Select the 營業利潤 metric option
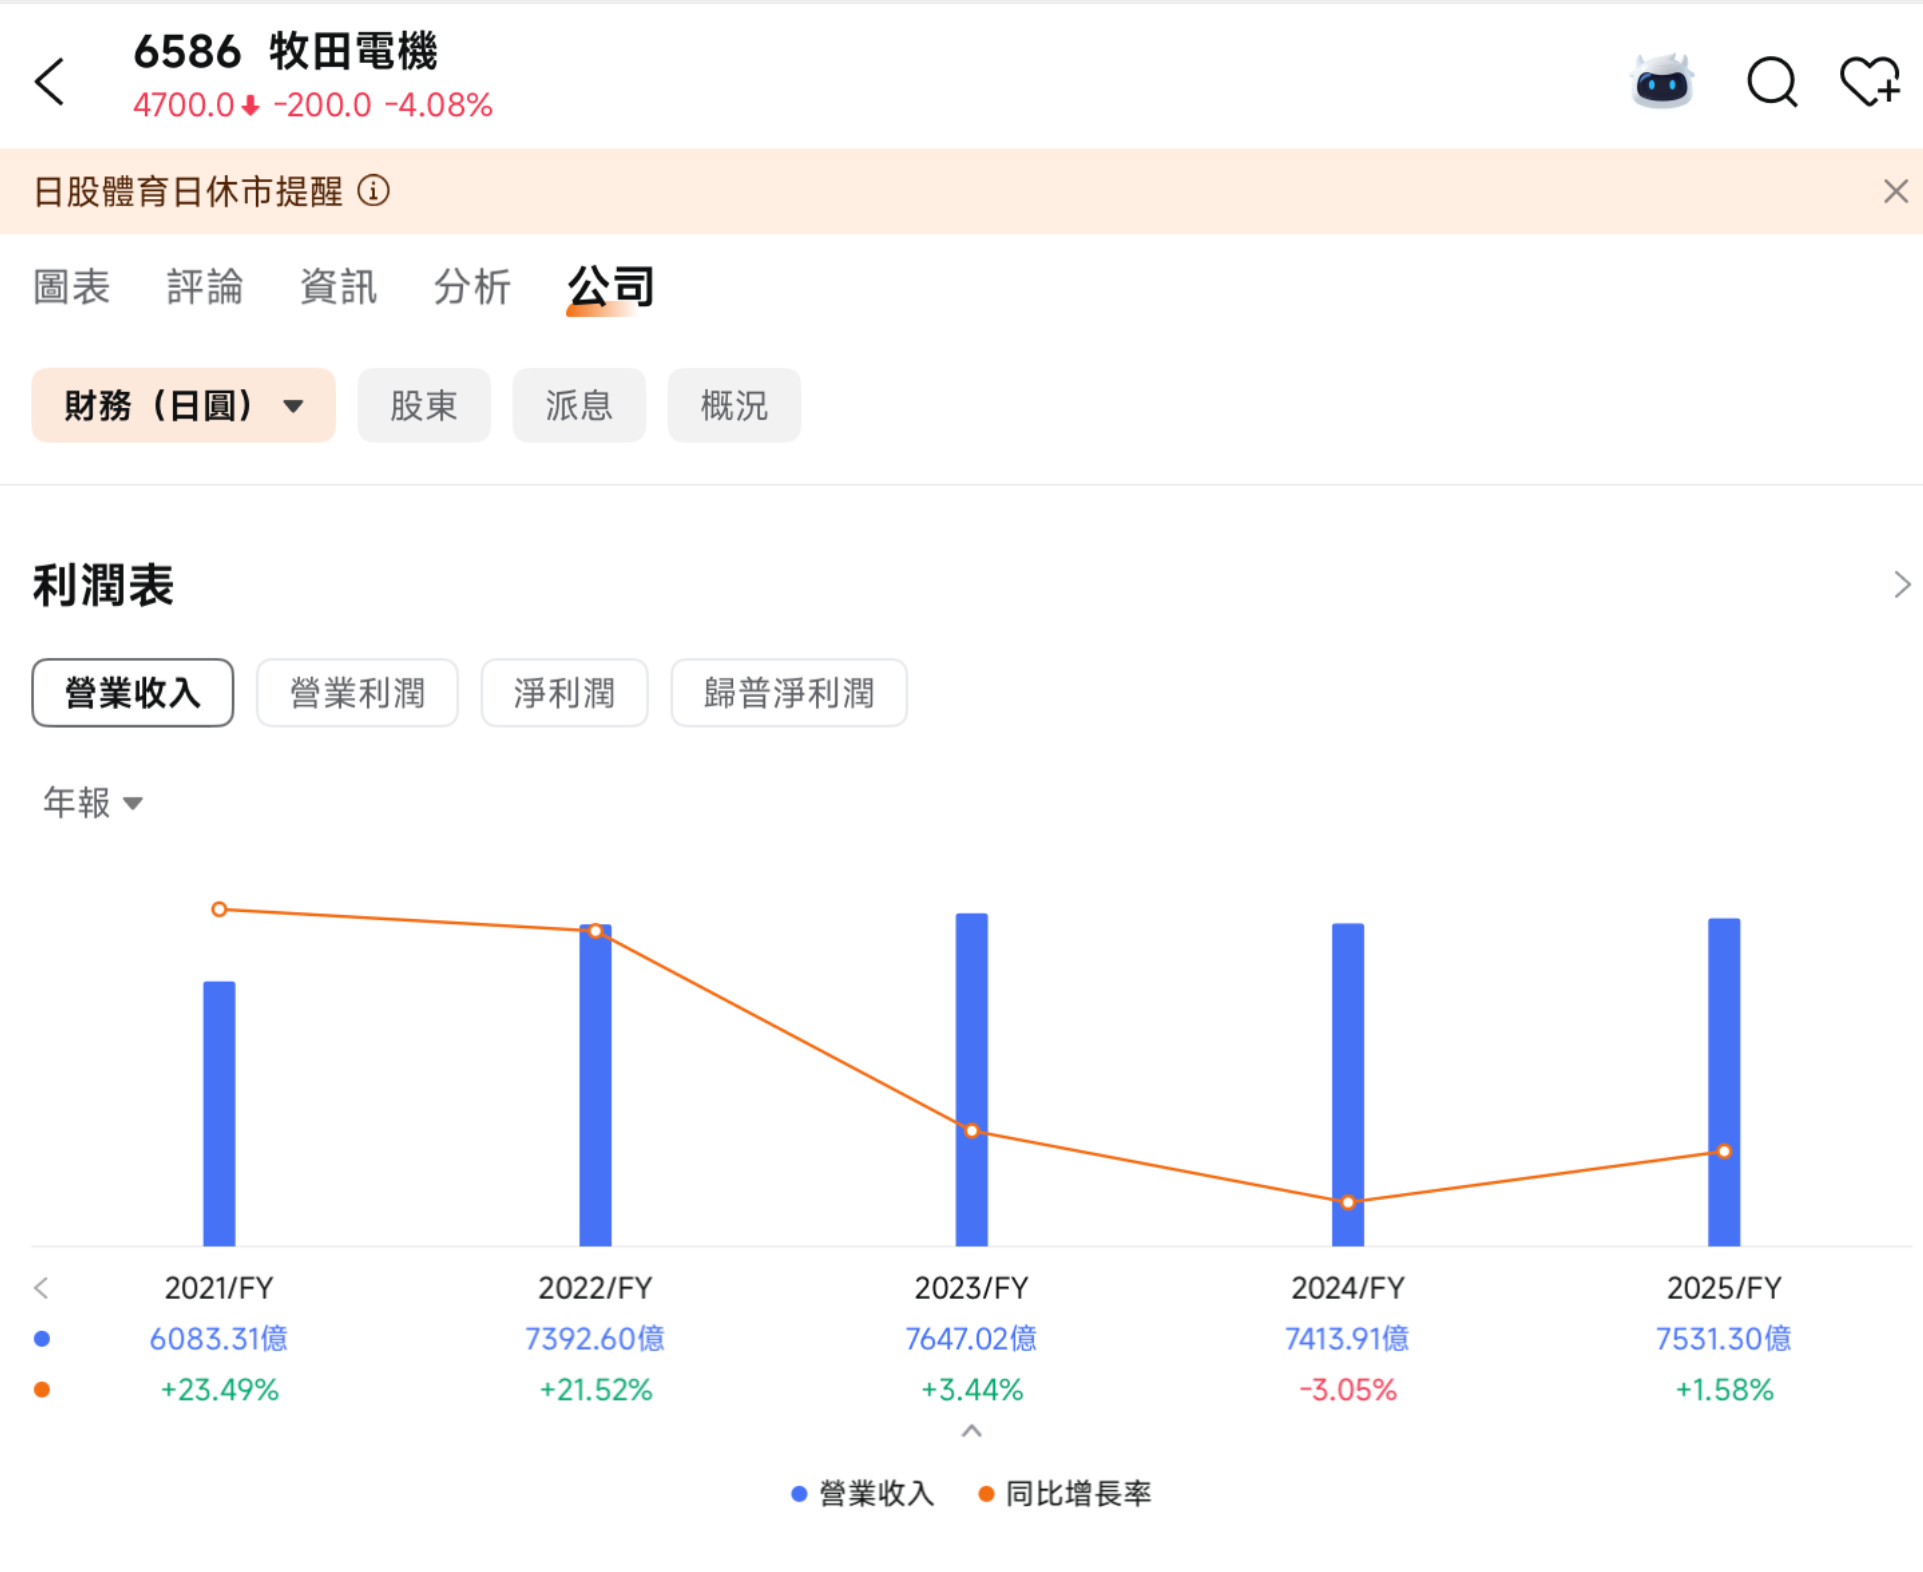This screenshot has width=1923, height=1572. point(357,692)
